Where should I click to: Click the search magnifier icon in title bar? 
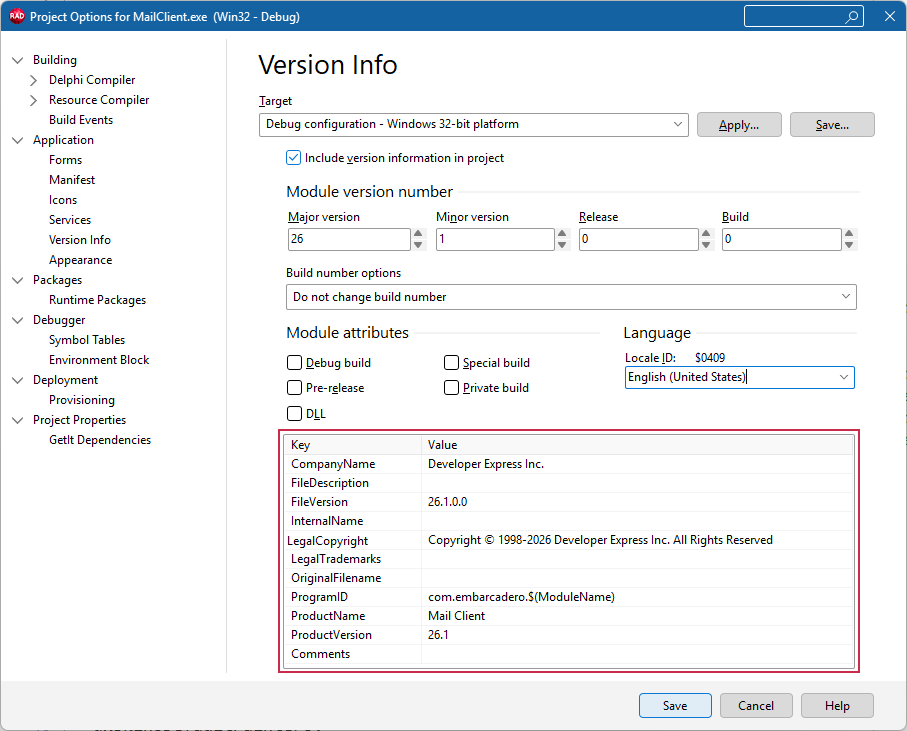click(x=851, y=17)
